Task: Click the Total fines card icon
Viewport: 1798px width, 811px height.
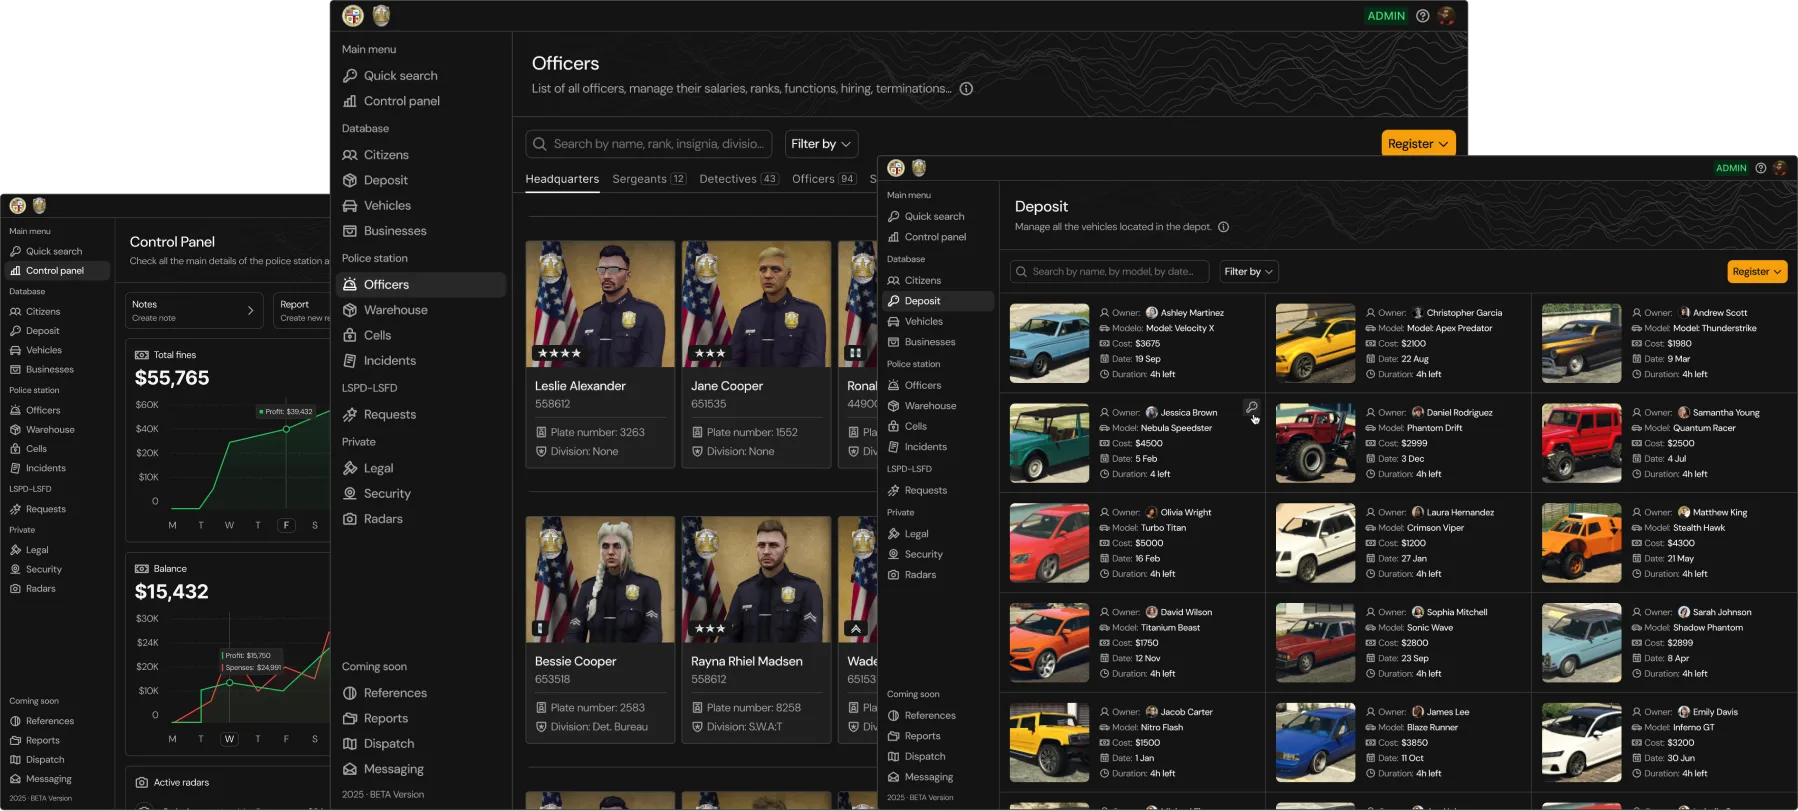Action: point(141,355)
